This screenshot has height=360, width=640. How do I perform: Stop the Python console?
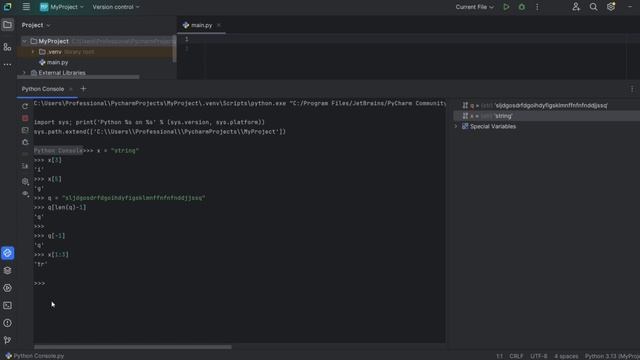click(x=25, y=118)
